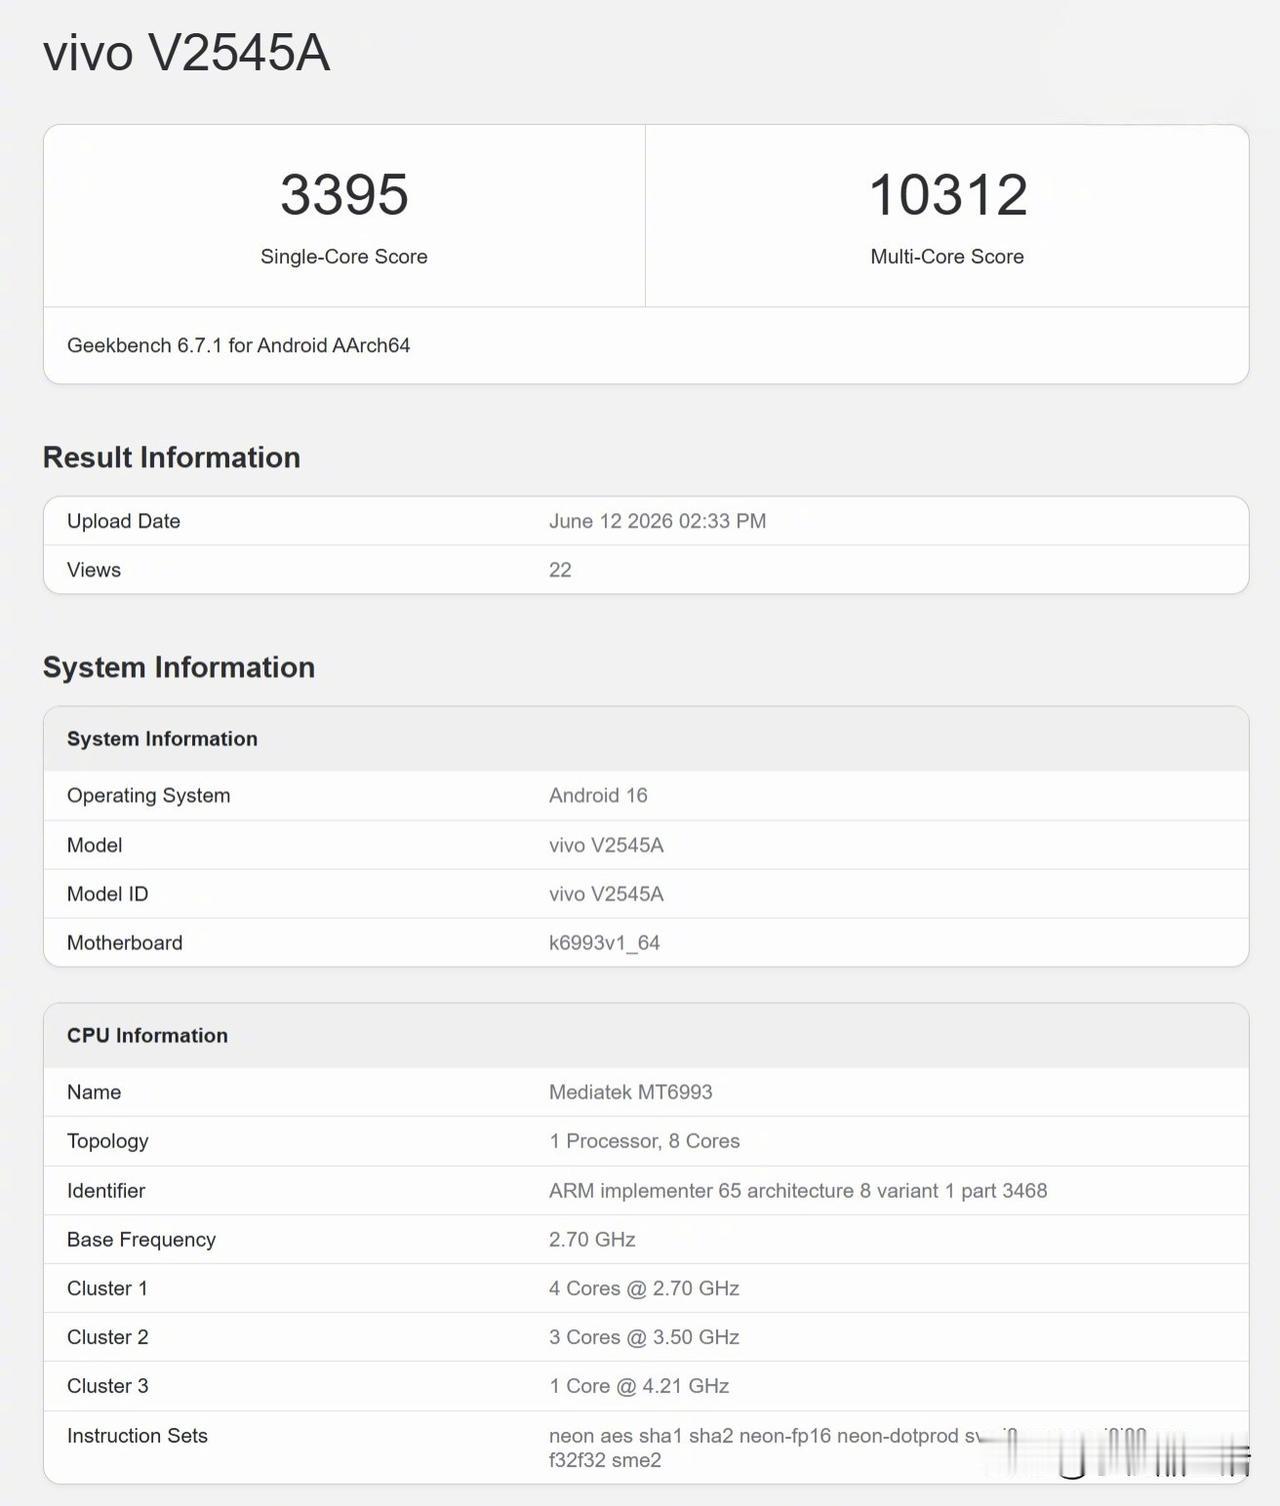
Task: Click the 'Topology' row label
Action: (x=107, y=1141)
